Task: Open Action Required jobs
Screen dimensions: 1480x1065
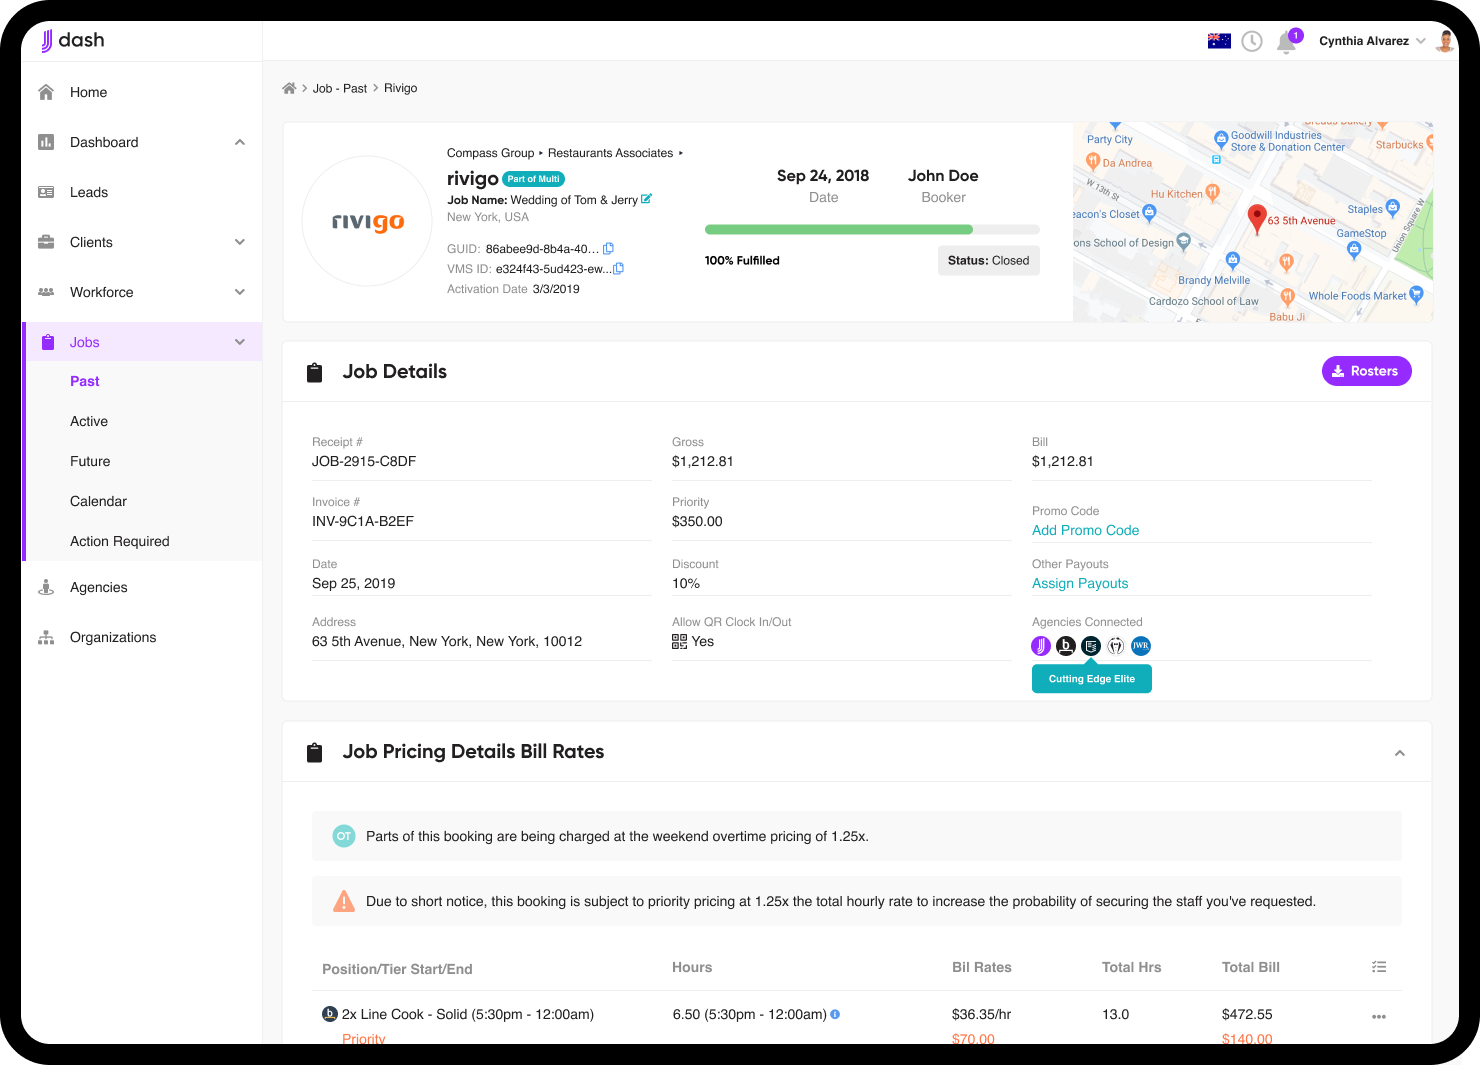Action: 120,541
